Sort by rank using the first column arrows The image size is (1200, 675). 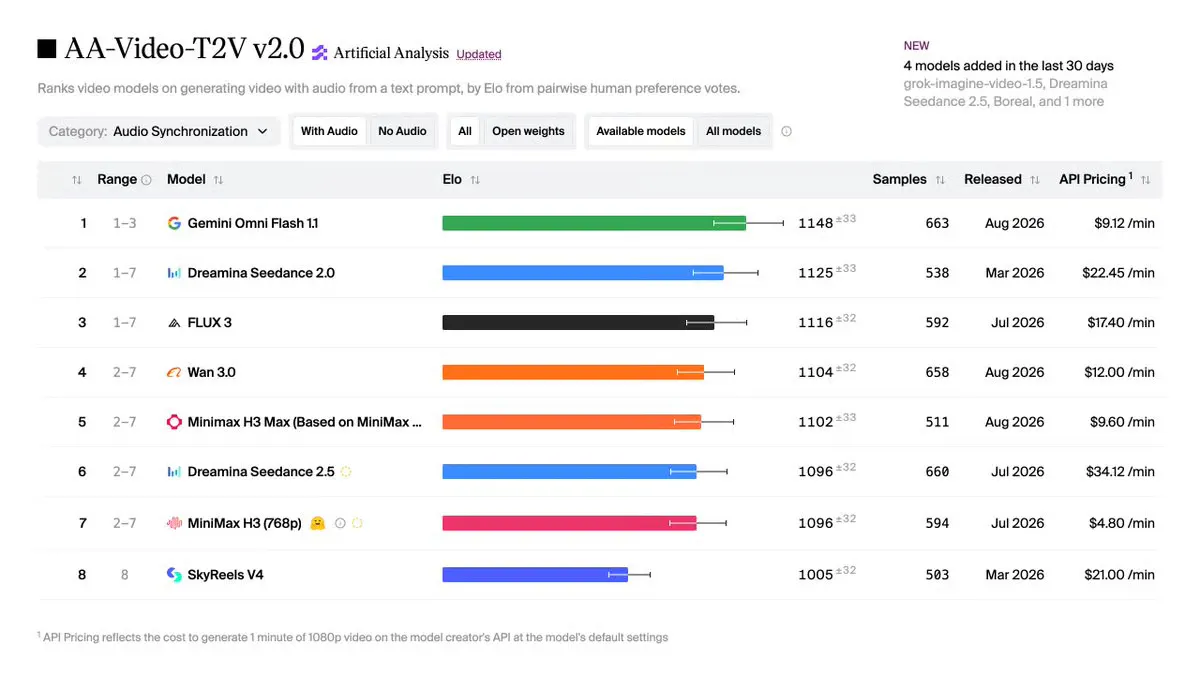click(x=77, y=180)
